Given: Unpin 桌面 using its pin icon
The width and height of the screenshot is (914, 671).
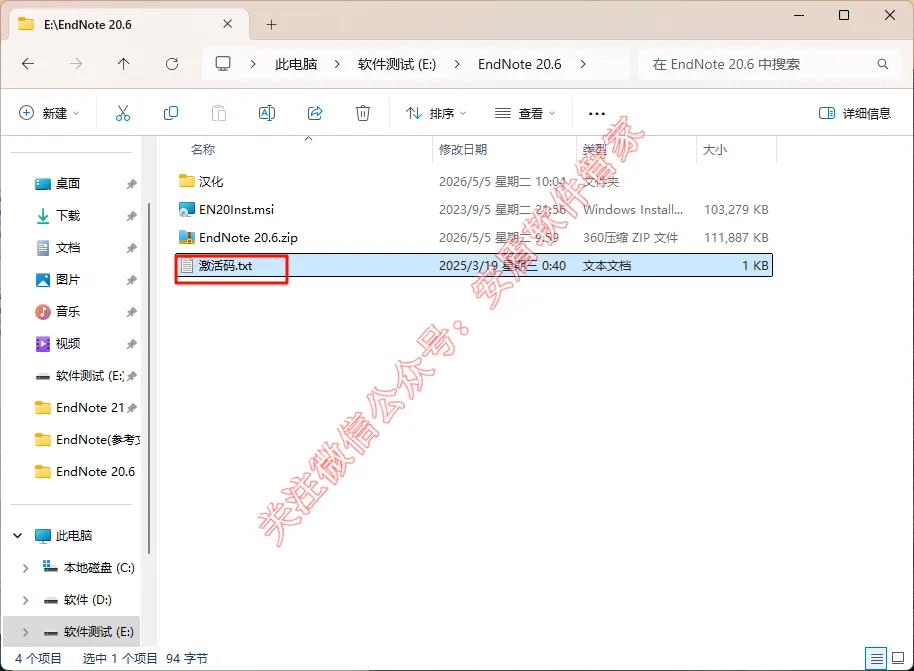Looking at the screenshot, I should tap(131, 184).
